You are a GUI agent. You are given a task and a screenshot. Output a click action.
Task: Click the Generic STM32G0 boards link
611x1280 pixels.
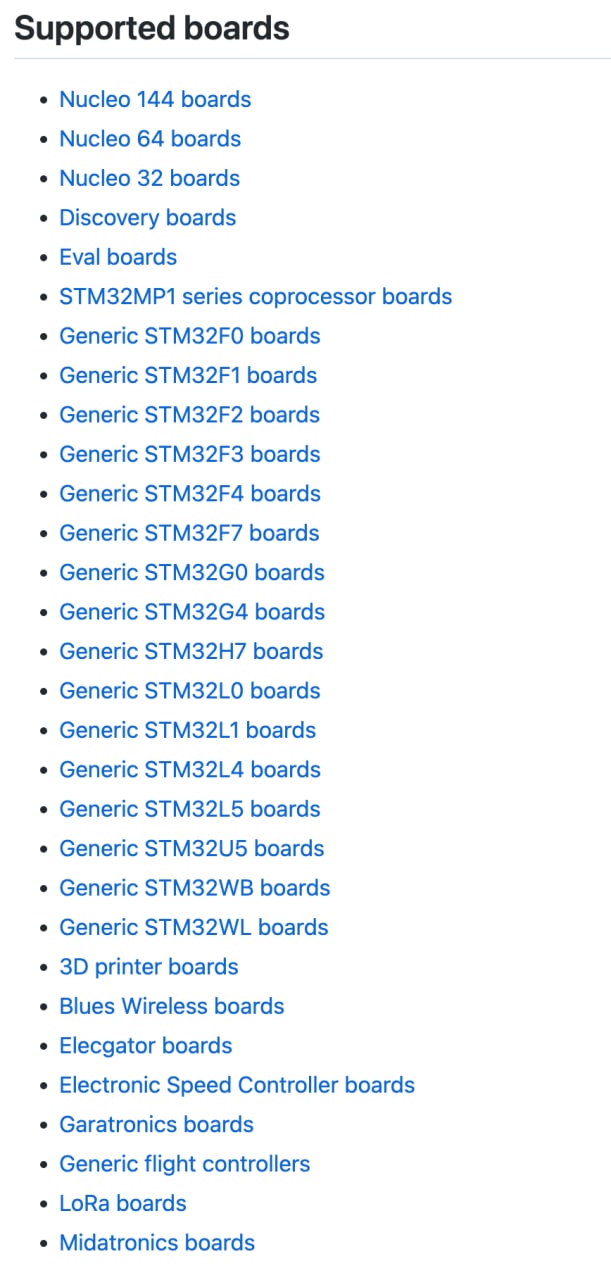(x=192, y=573)
